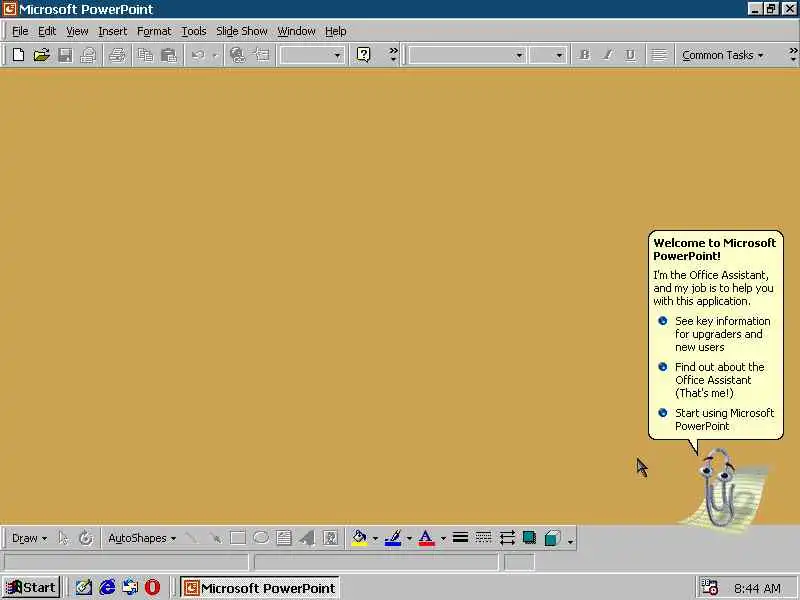Apply Fill Color with paint bucket

(360, 538)
